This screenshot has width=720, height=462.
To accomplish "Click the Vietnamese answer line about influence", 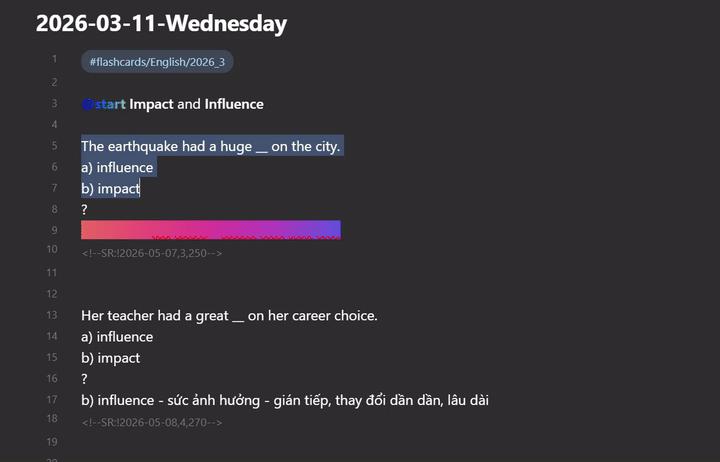I will coord(285,400).
